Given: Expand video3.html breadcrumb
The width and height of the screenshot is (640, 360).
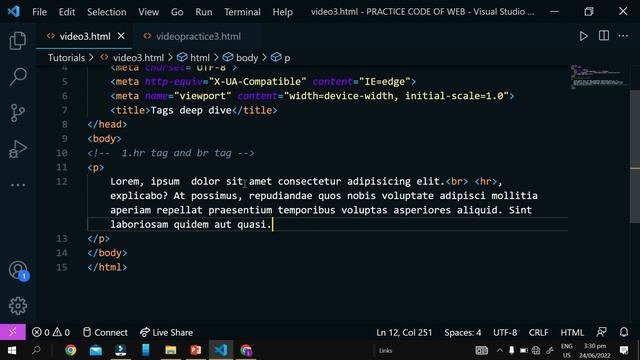Looking at the screenshot, I should [x=138, y=58].
